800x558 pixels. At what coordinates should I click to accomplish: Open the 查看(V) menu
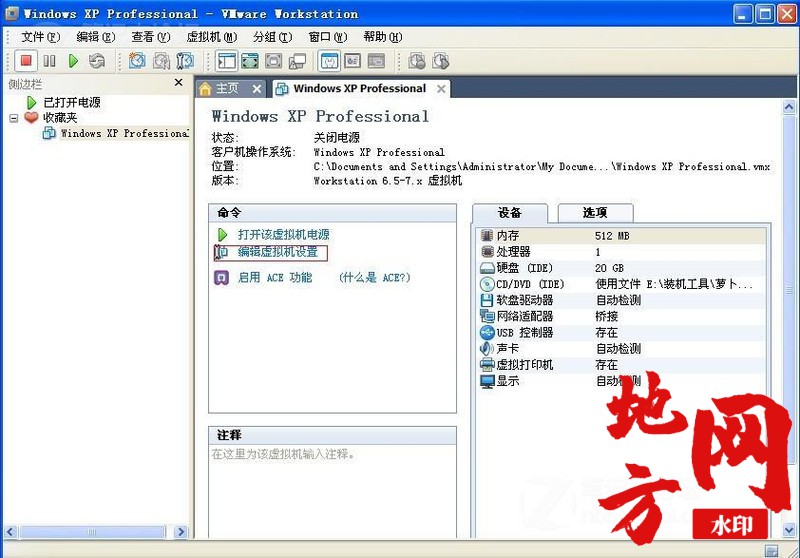pyautogui.click(x=151, y=37)
